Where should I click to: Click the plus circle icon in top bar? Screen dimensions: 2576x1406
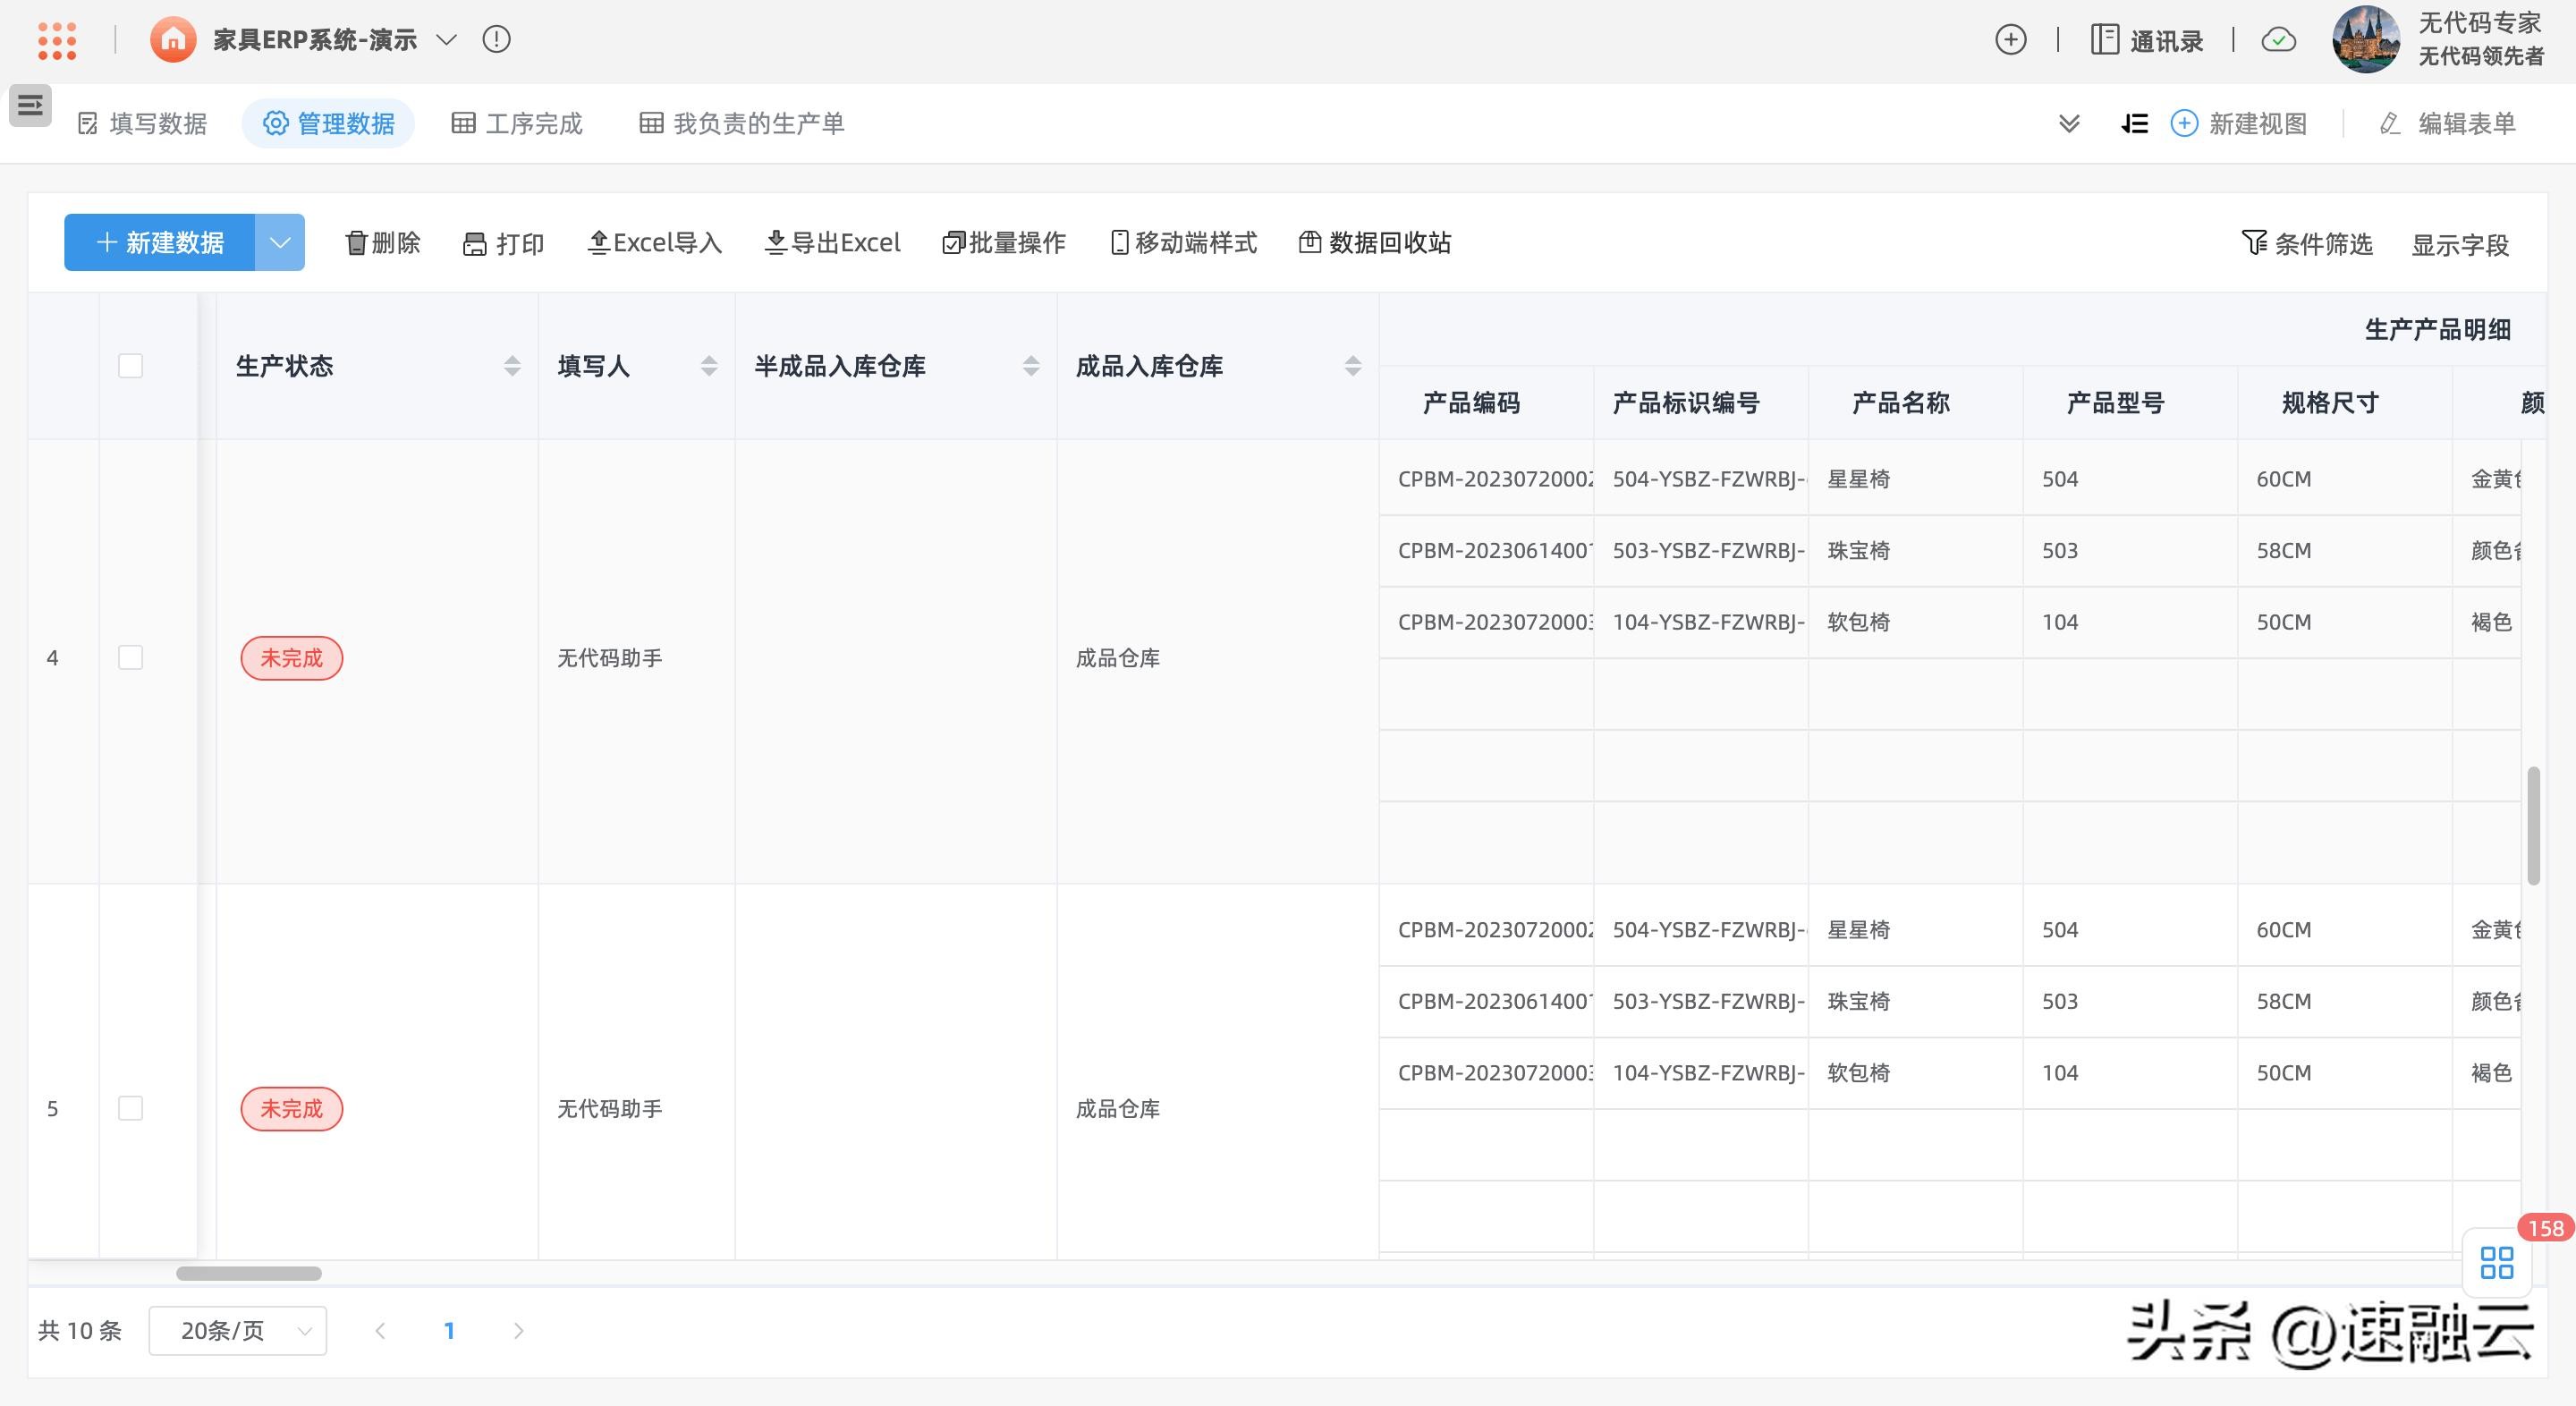click(x=2011, y=40)
